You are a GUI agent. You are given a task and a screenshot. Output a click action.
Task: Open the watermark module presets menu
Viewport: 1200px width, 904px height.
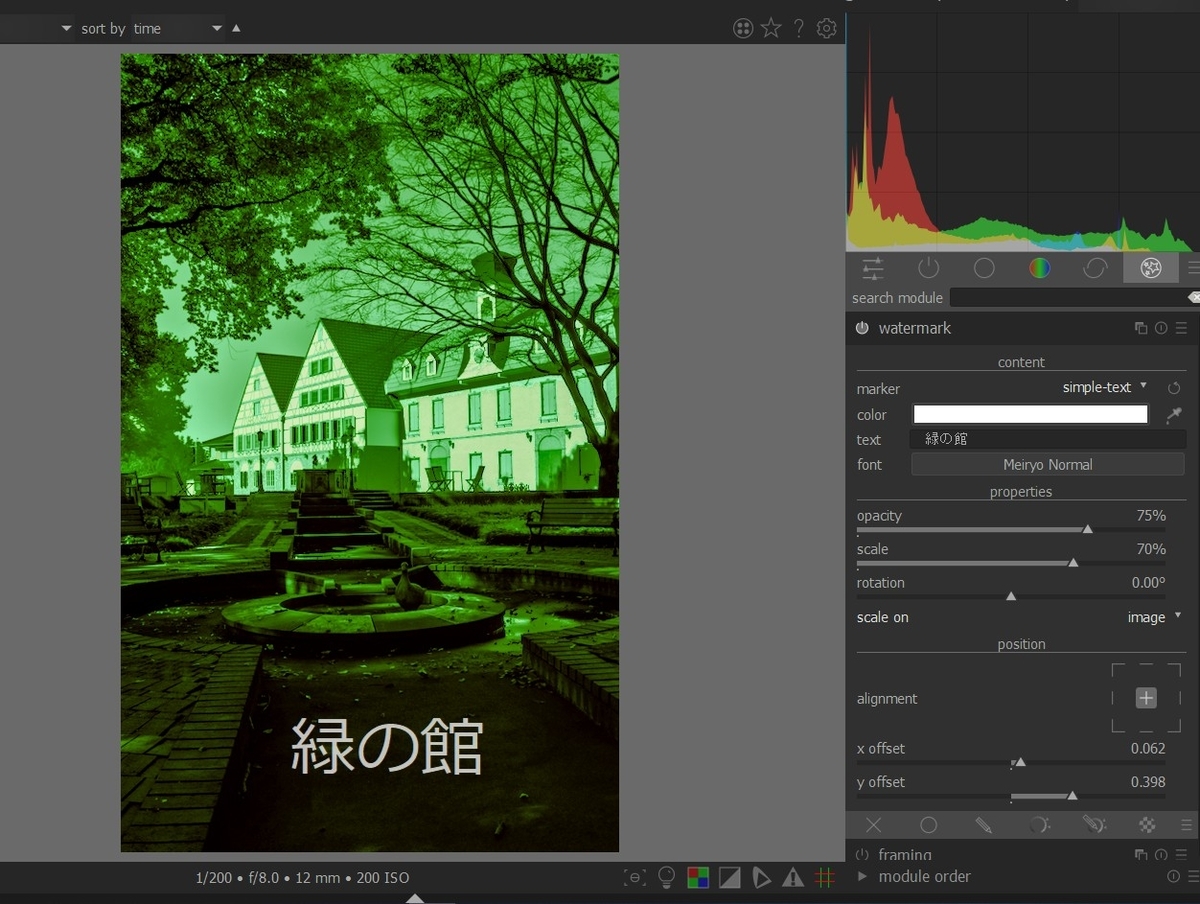(x=1181, y=328)
